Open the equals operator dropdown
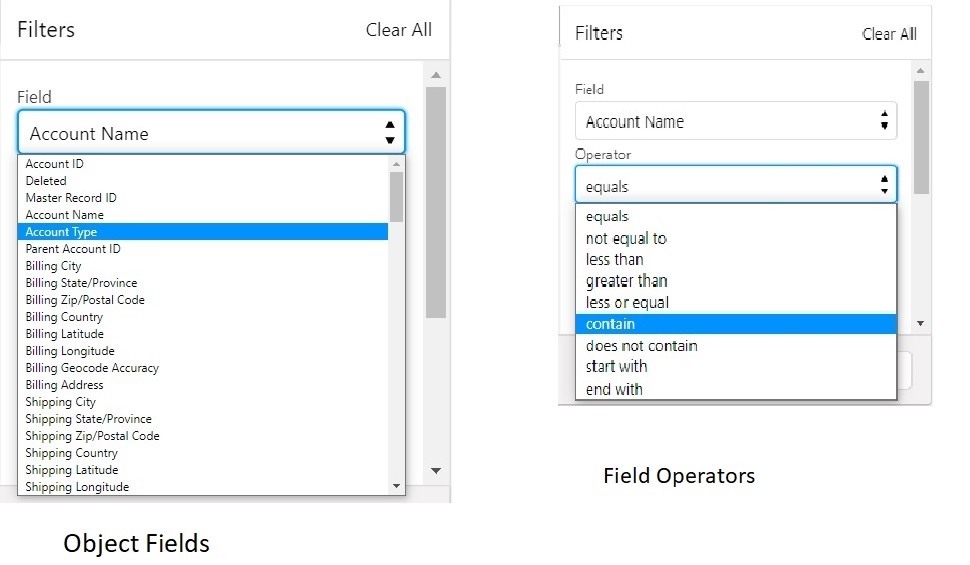The height and width of the screenshot is (565, 970). (736, 184)
